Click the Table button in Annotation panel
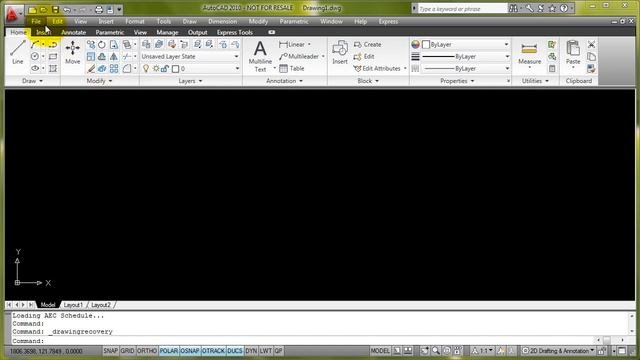Viewport: 640px width, 360px height. 292,69
